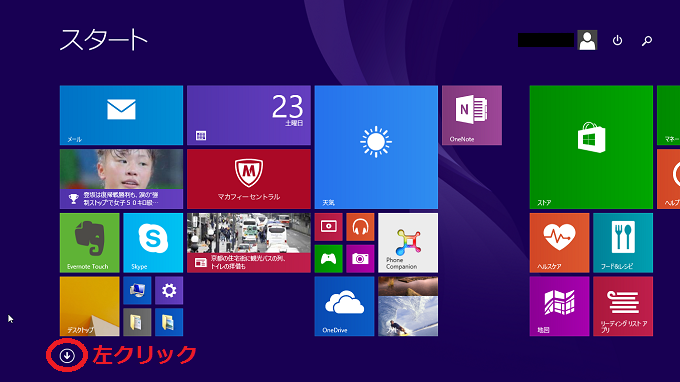Image resolution: width=680 pixels, height=382 pixels.
Task: Launch the Skype tile
Action: 153,243
